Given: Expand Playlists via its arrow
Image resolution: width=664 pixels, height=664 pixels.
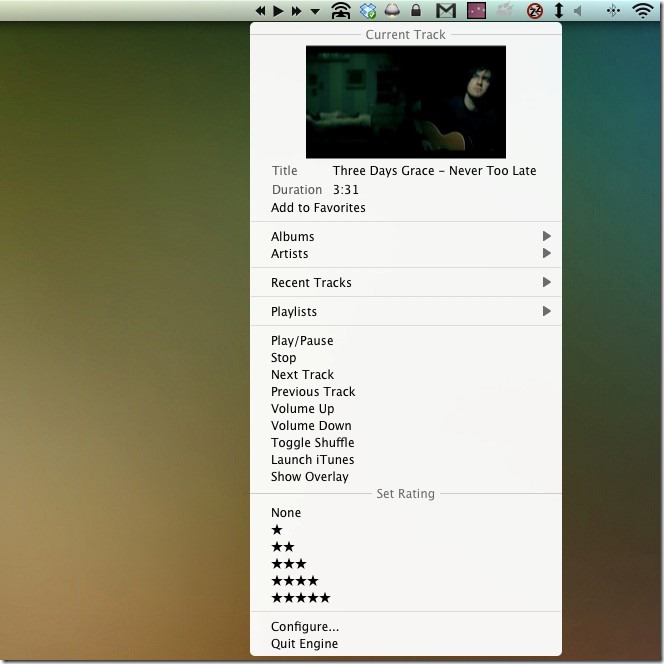Looking at the screenshot, I should [547, 311].
